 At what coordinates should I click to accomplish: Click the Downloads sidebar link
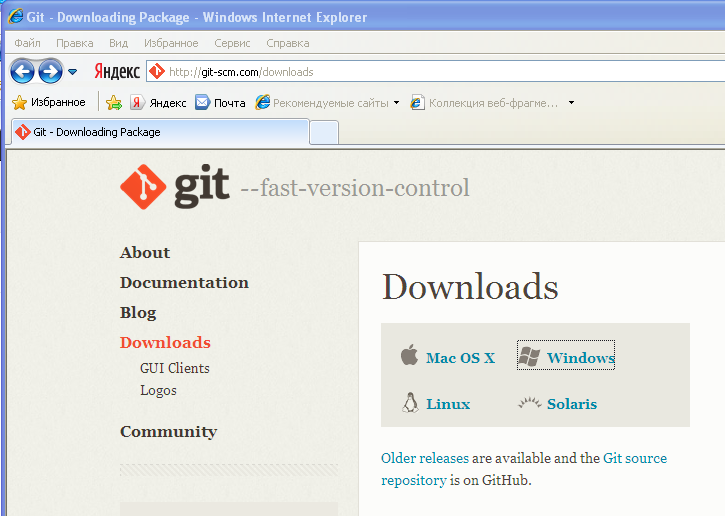(x=165, y=342)
